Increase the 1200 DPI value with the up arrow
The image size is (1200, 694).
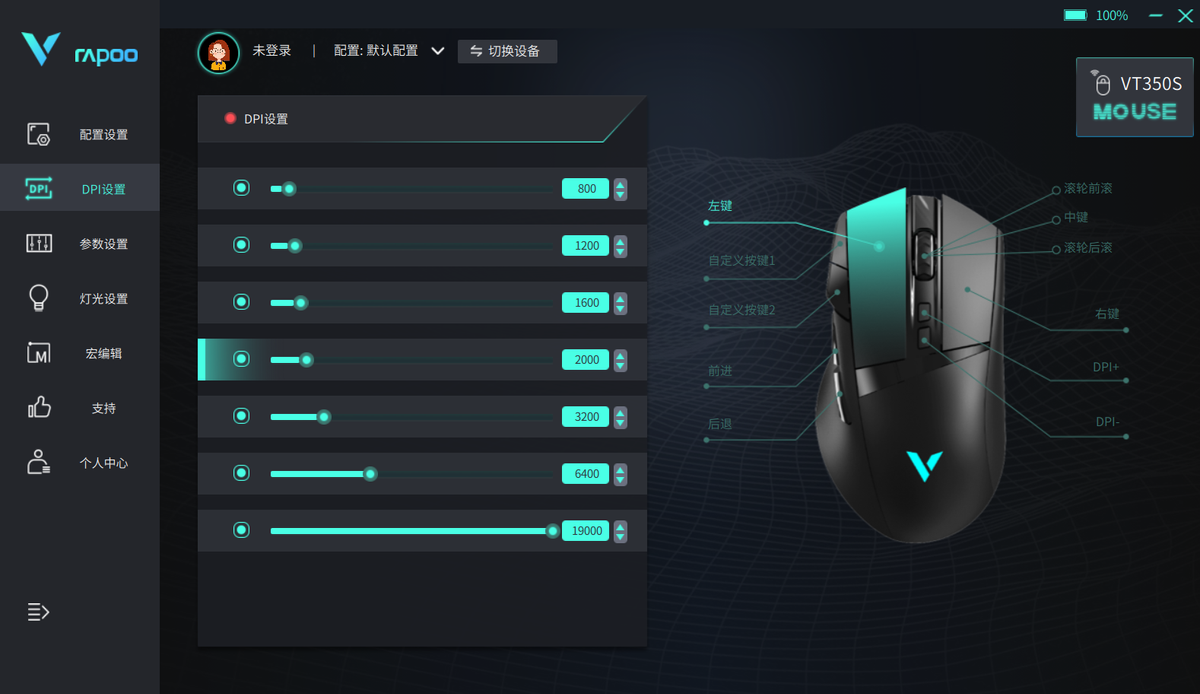click(621, 240)
